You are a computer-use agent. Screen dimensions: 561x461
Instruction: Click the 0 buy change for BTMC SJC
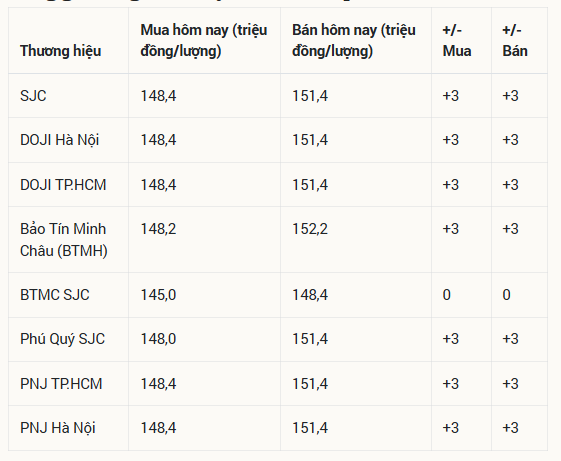click(x=447, y=295)
